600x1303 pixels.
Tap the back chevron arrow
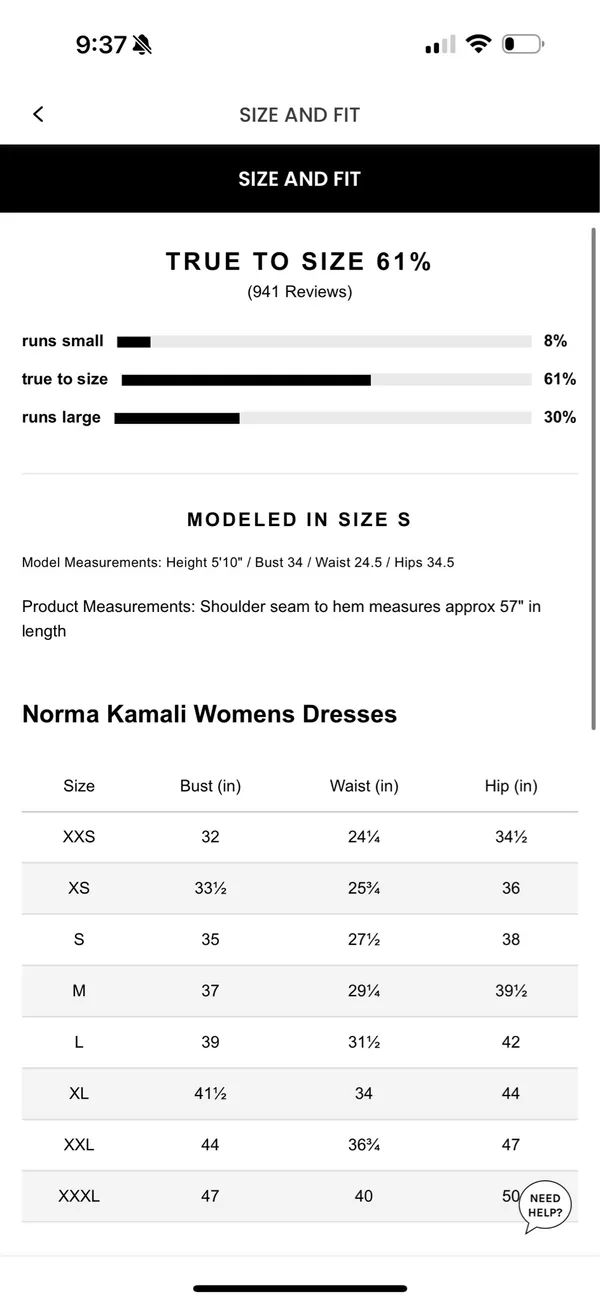click(x=38, y=114)
